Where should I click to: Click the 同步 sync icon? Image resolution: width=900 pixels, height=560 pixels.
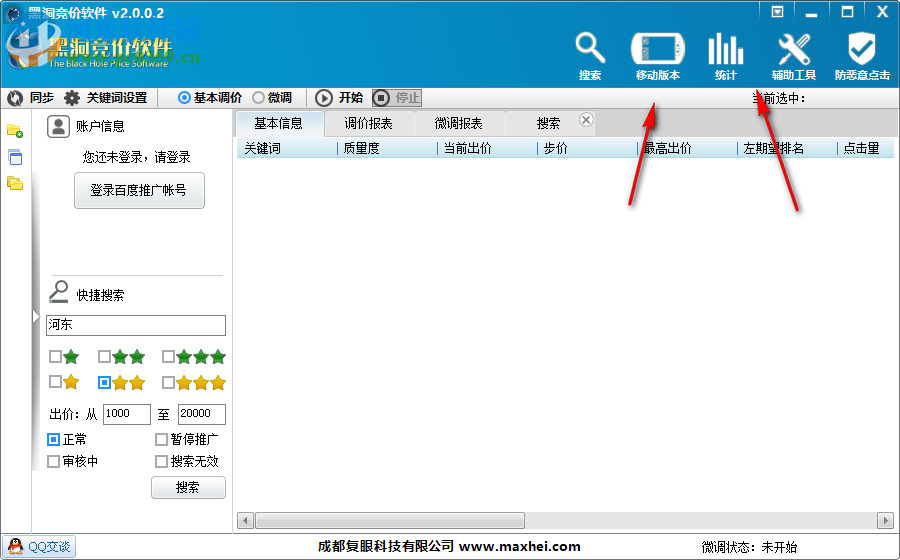(x=15, y=98)
